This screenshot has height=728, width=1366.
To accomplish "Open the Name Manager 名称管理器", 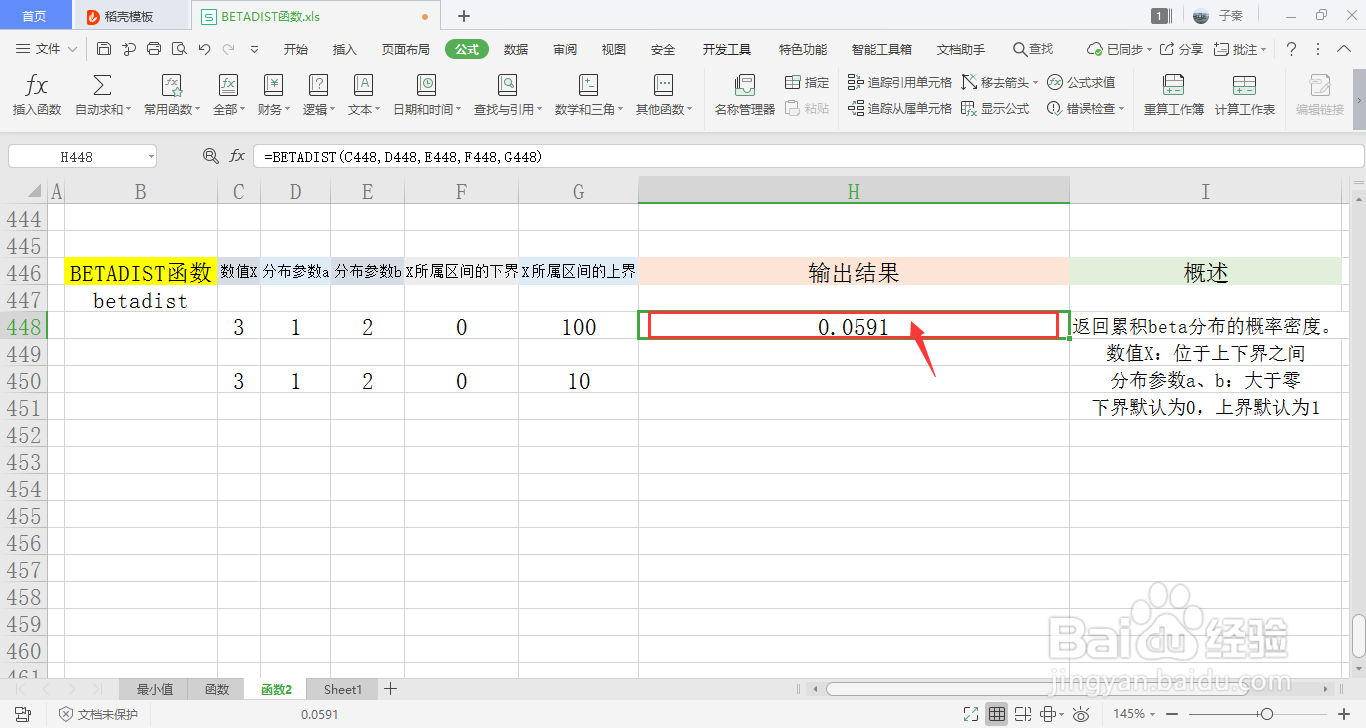I will (744, 95).
